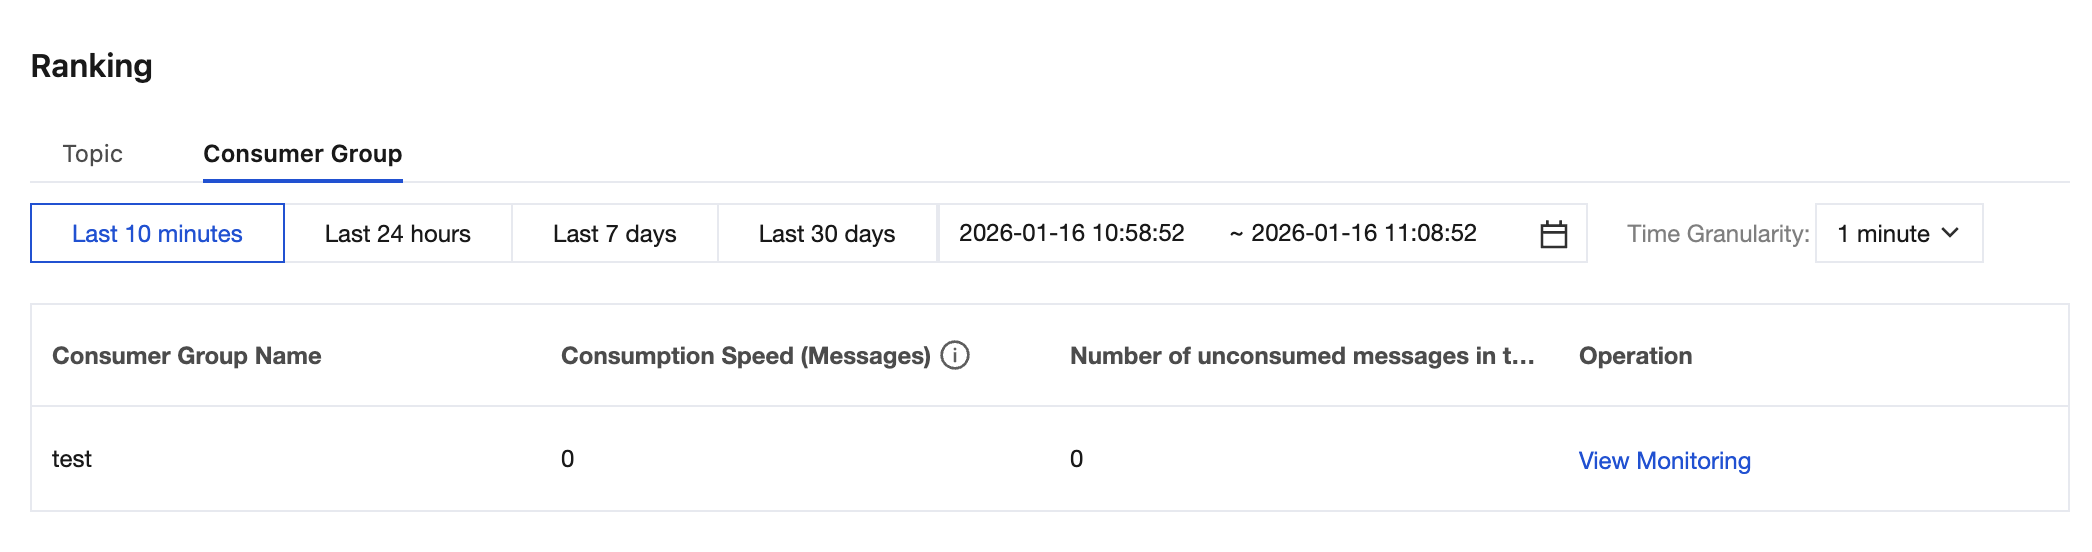Select the Consumer Group tab
Viewport: 2092px width, 552px height.
pyautogui.click(x=302, y=154)
